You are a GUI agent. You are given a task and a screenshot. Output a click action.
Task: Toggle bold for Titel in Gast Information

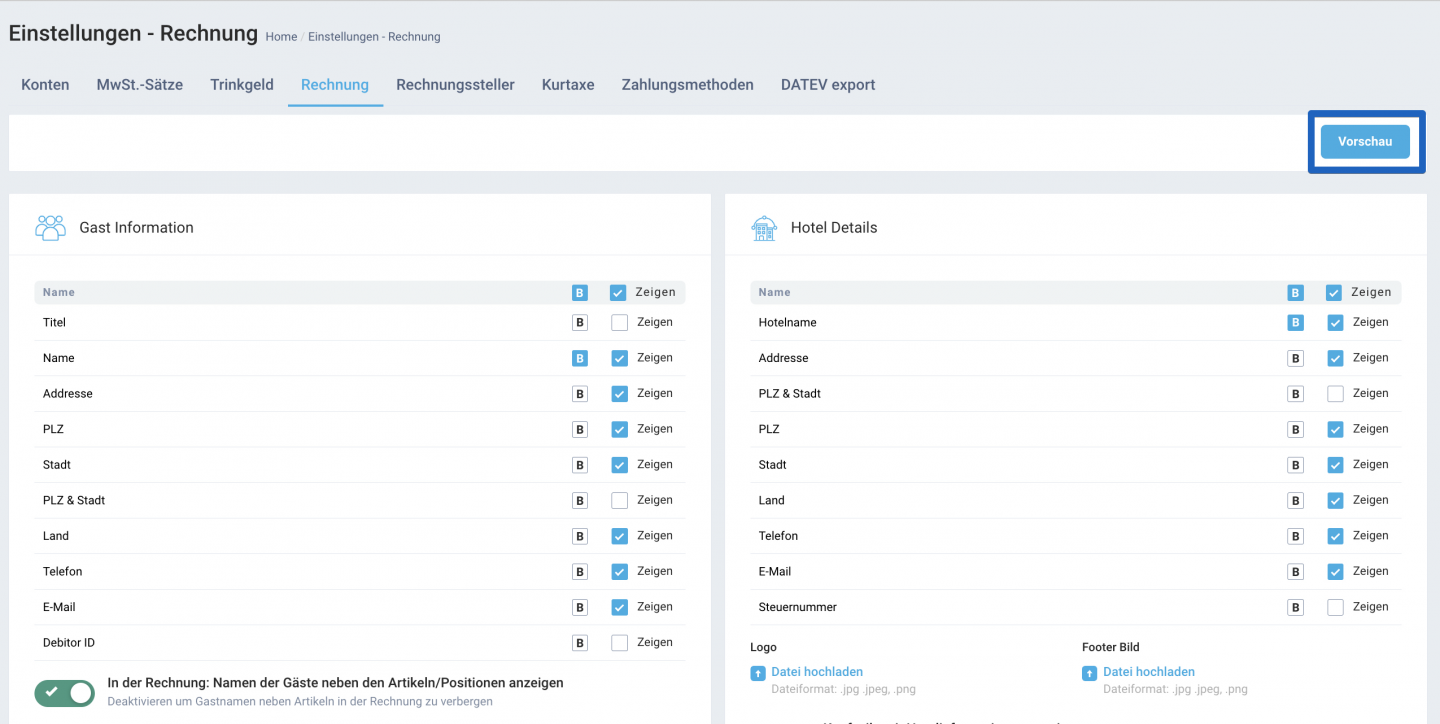tap(580, 323)
